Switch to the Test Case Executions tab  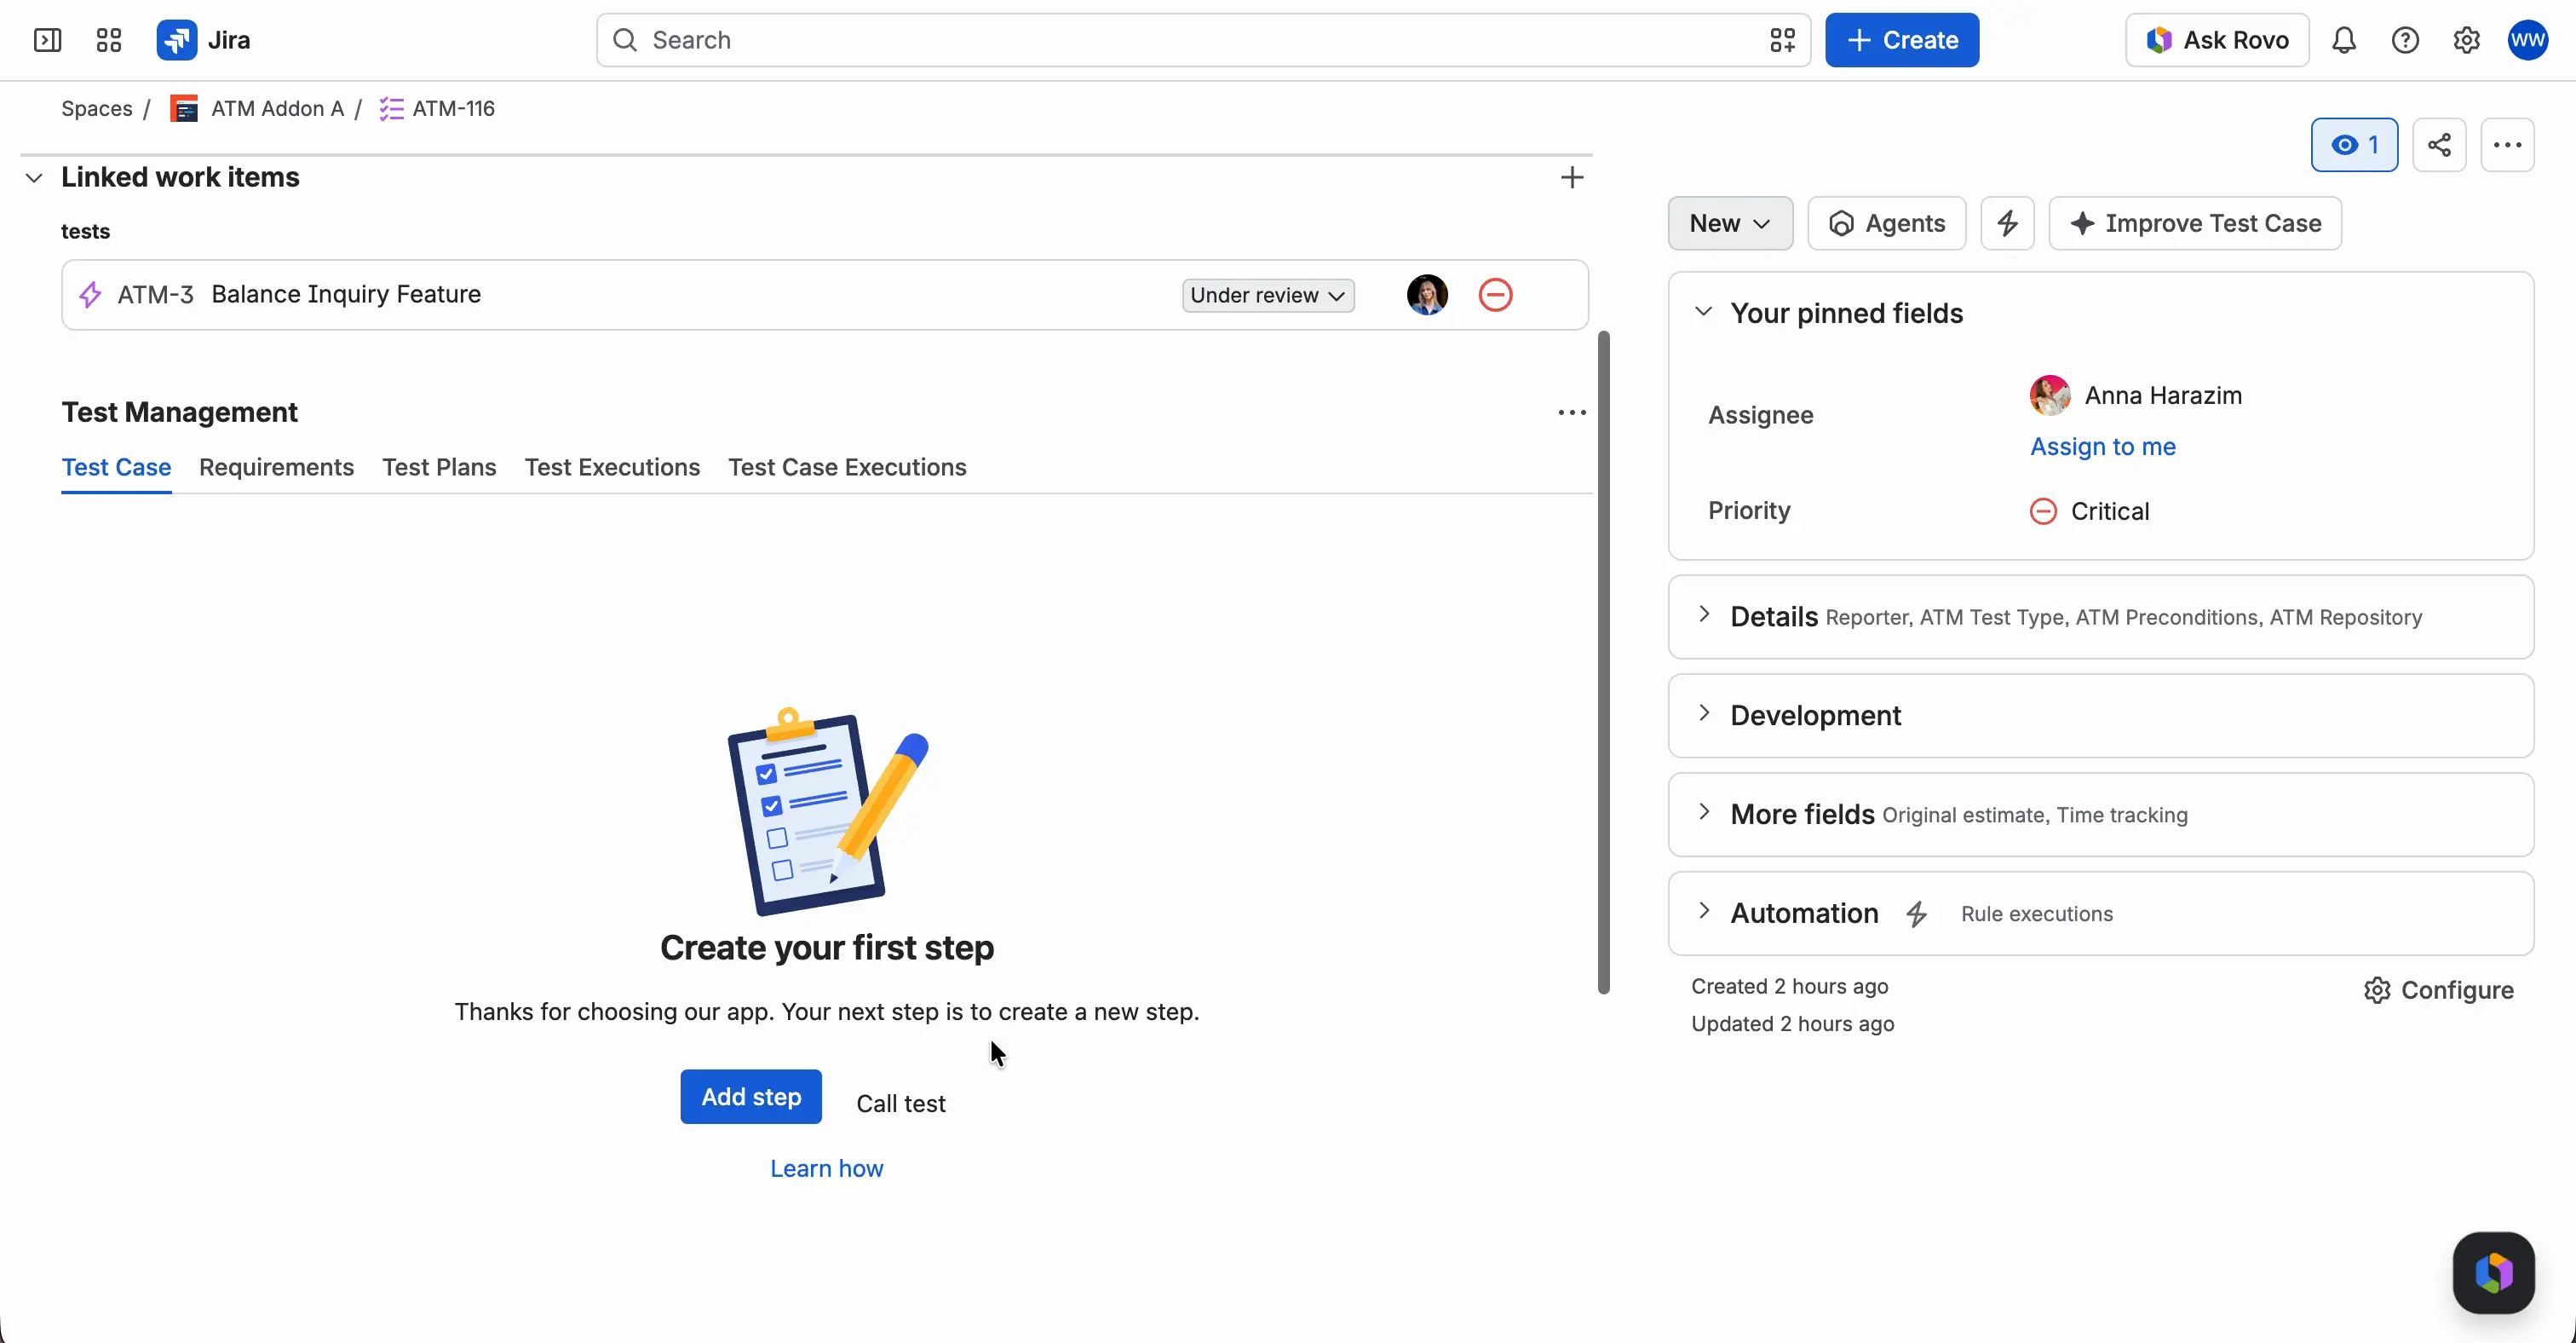[847, 467]
